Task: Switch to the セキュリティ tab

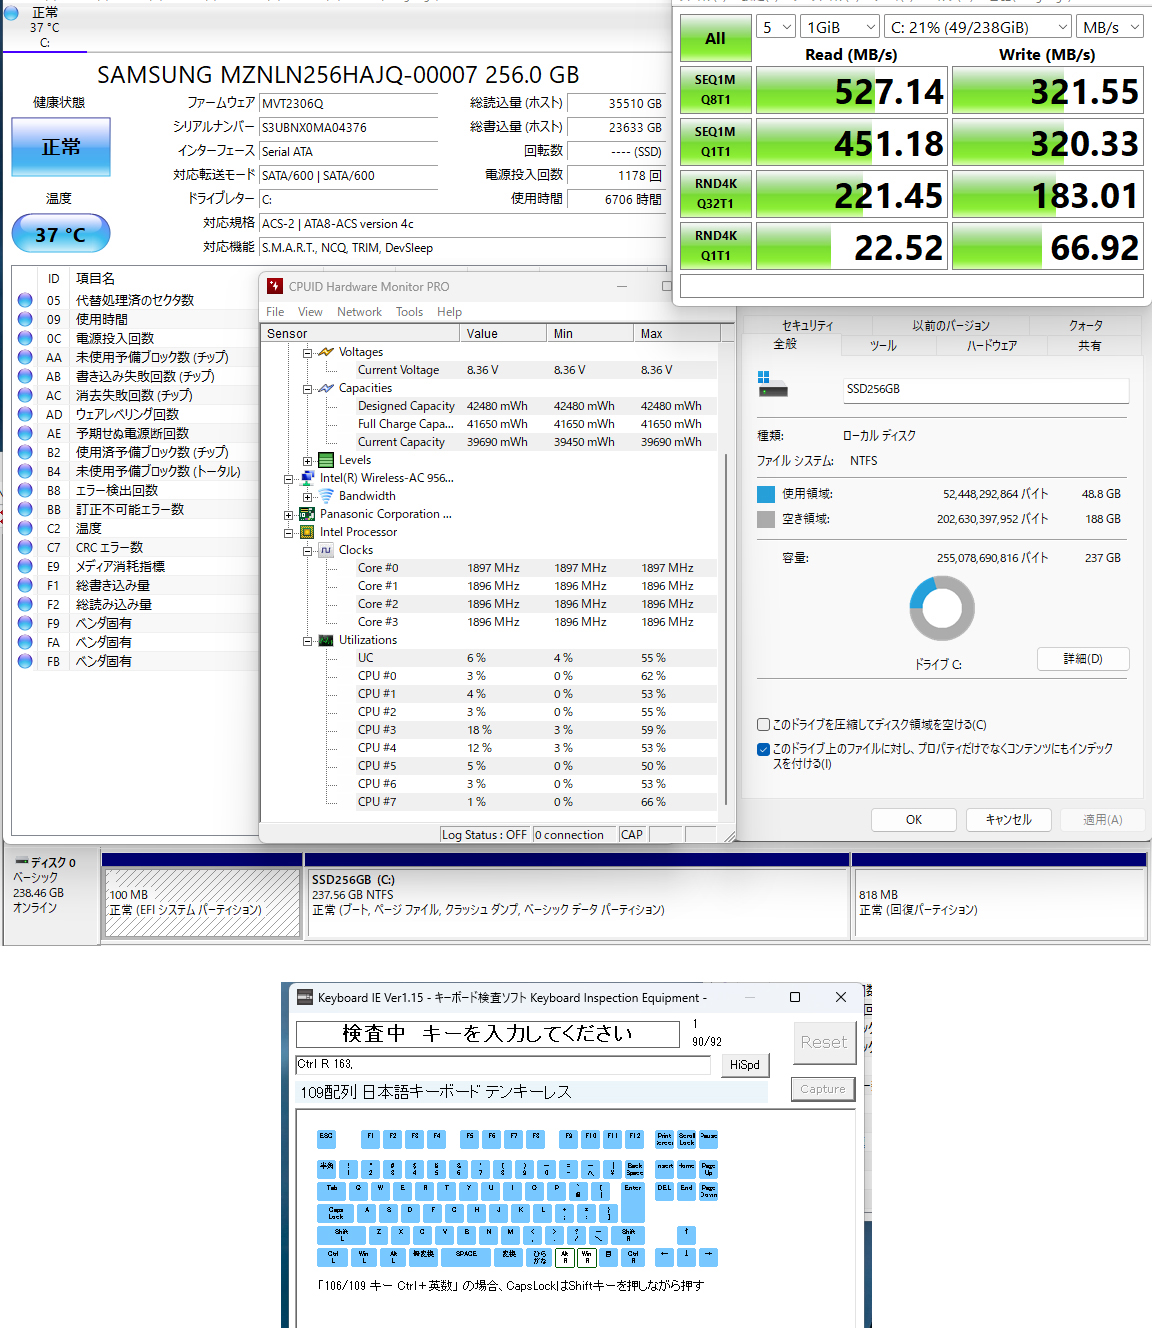Action: point(807,325)
